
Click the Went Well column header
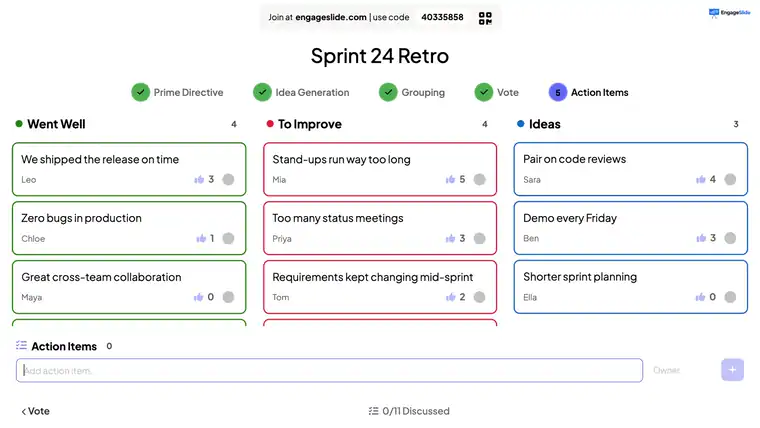[x=56, y=124]
